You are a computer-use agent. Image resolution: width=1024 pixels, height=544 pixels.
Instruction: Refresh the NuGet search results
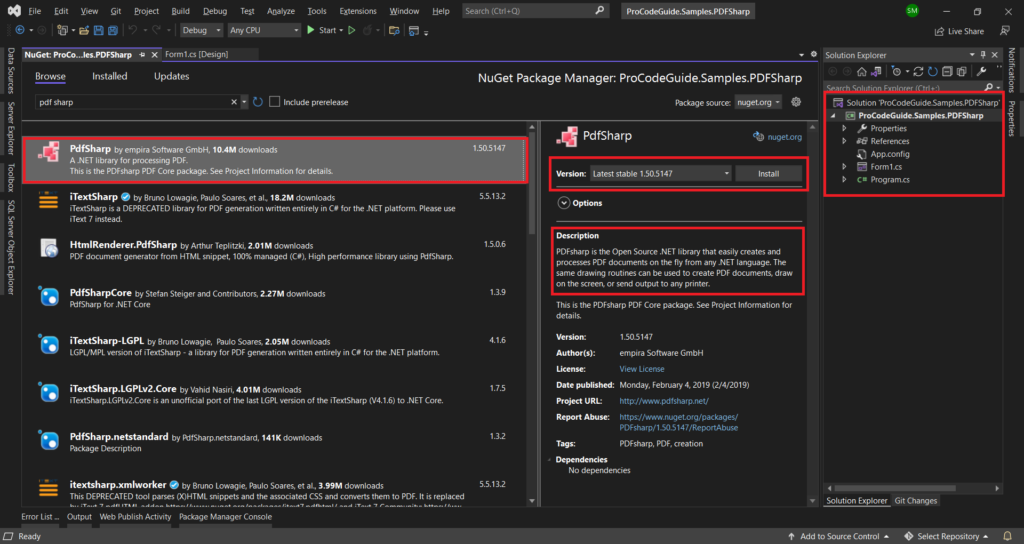(x=258, y=102)
